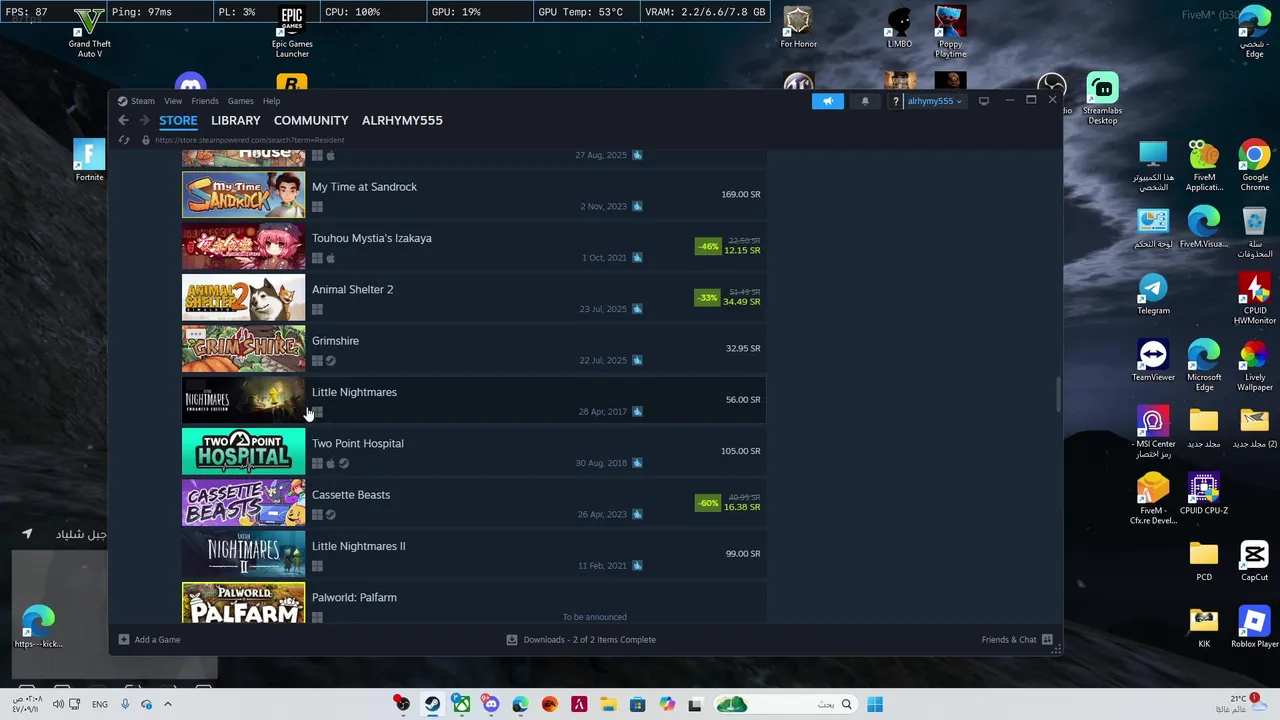Click the Grimshire capsule thumbnail

(243, 349)
